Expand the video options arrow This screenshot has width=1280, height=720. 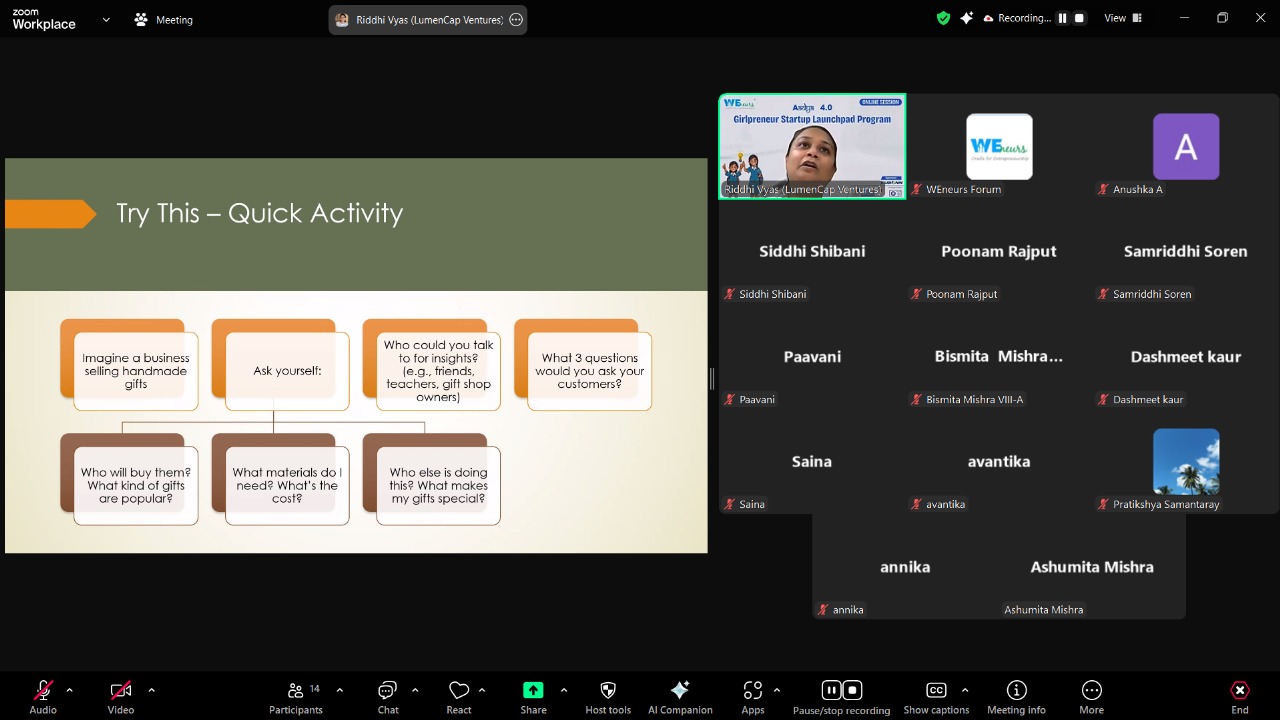(x=151, y=690)
